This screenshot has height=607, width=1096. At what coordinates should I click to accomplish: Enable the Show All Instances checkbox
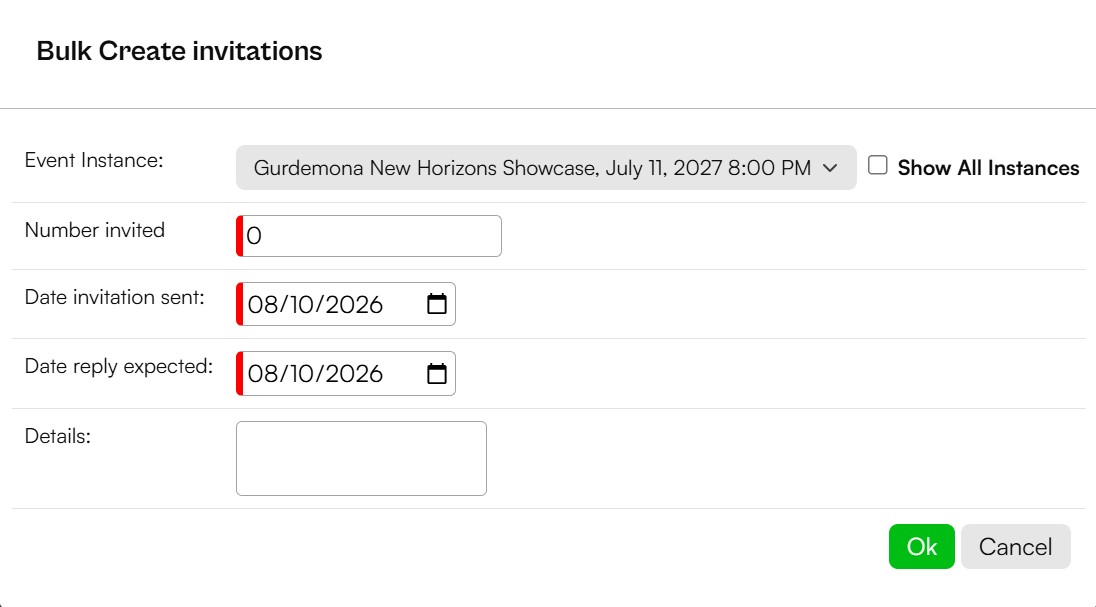[x=878, y=165]
